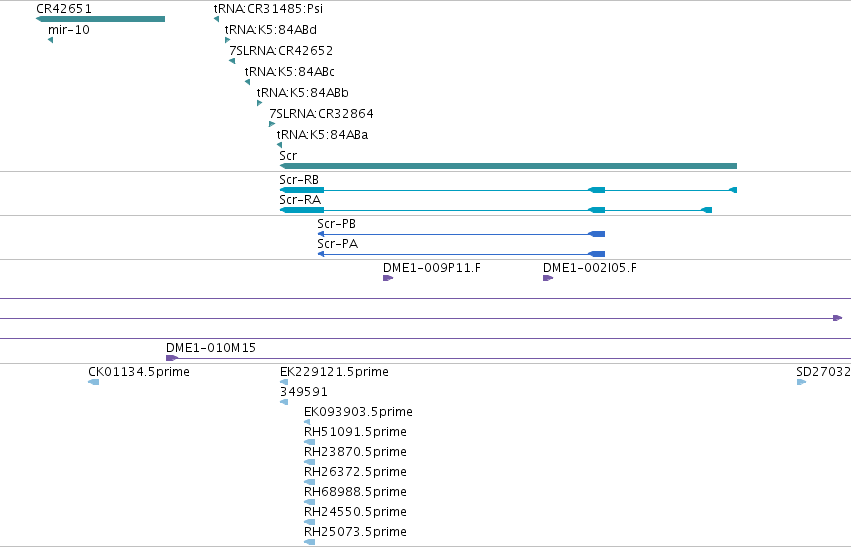Select the RH51091.5prime EST marker
851x547 pixels.
click(x=309, y=442)
